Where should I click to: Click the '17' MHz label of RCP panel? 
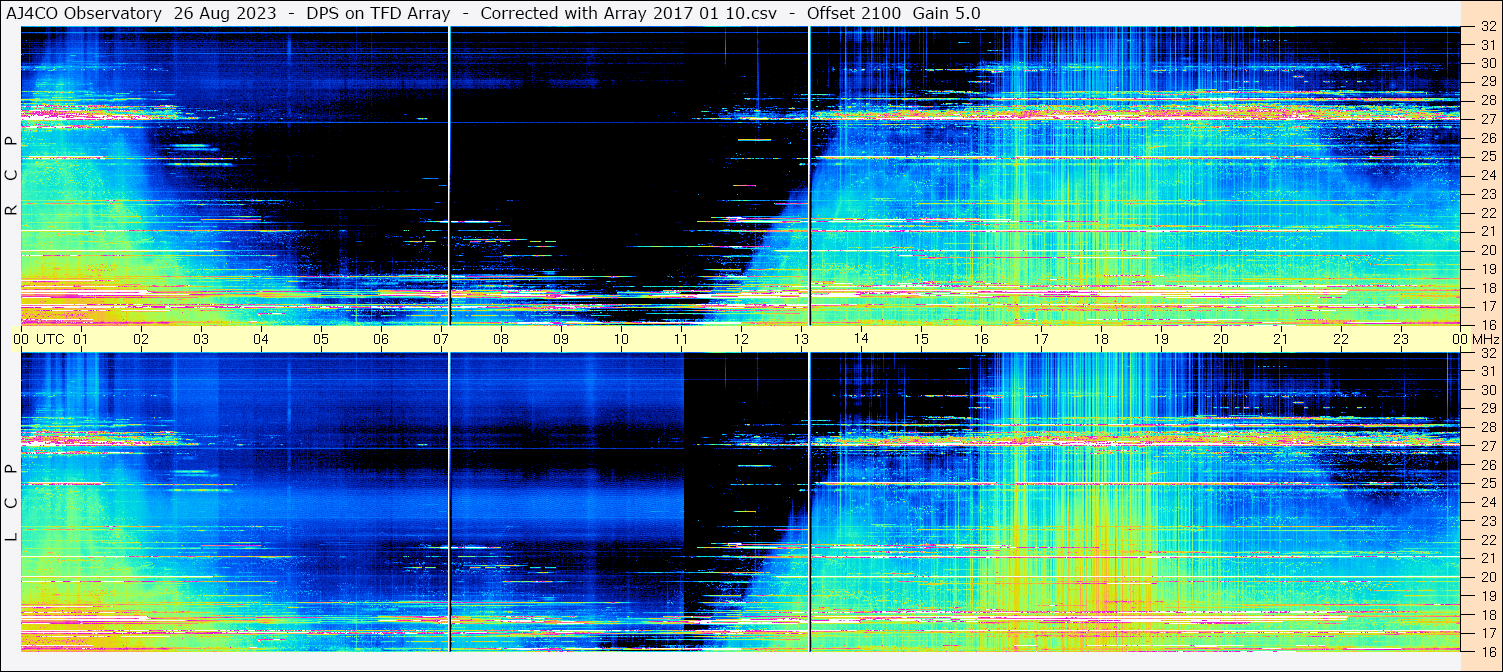[x=1487, y=306]
